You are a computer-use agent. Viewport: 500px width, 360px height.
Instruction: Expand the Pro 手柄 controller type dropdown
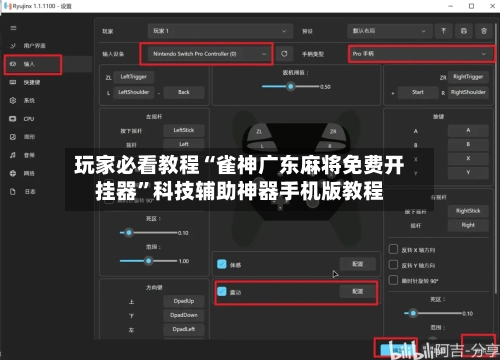tap(422, 54)
